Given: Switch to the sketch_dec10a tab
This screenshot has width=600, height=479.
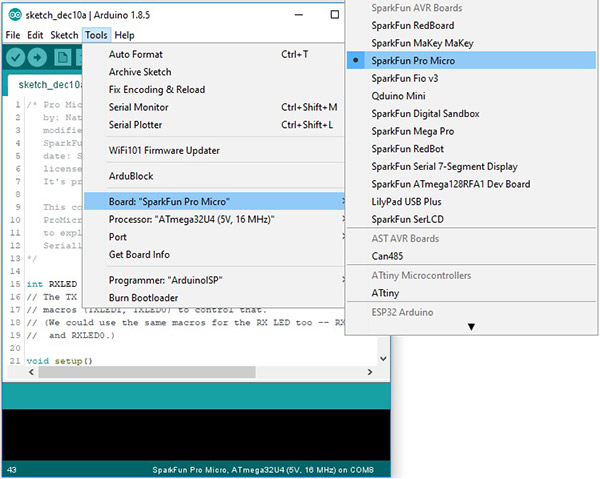Looking at the screenshot, I should 48,85.
